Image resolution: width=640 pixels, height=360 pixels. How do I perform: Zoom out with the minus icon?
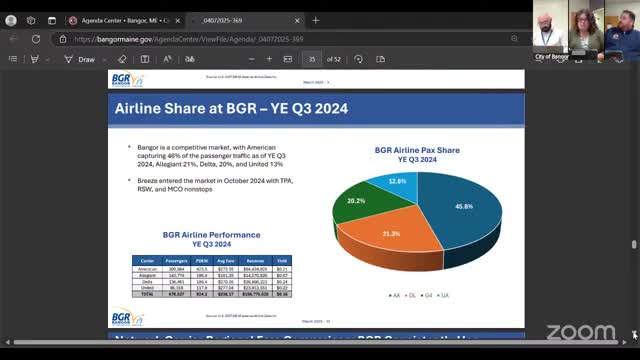point(251,59)
